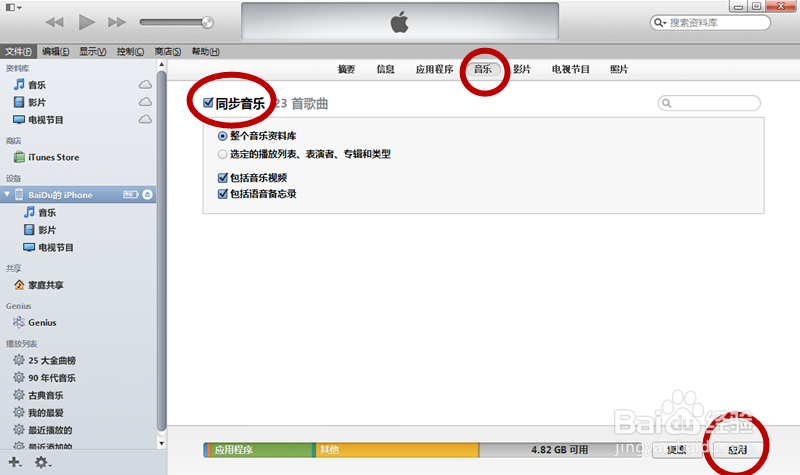Click the play button
The image size is (800, 475).
coord(86,22)
